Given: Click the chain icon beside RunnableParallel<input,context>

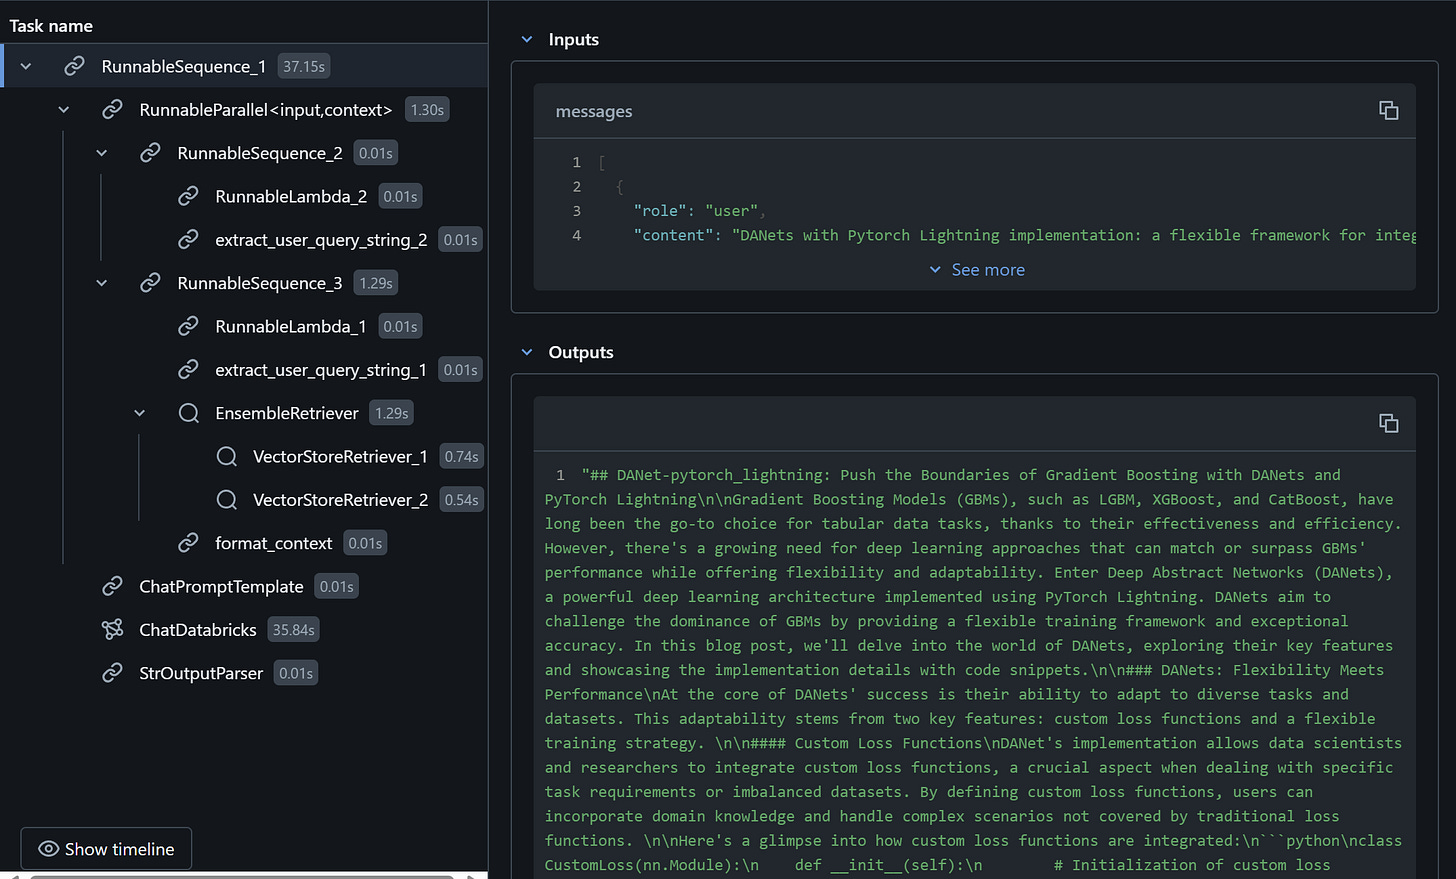Looking at the screenshot, I should 112,109.
